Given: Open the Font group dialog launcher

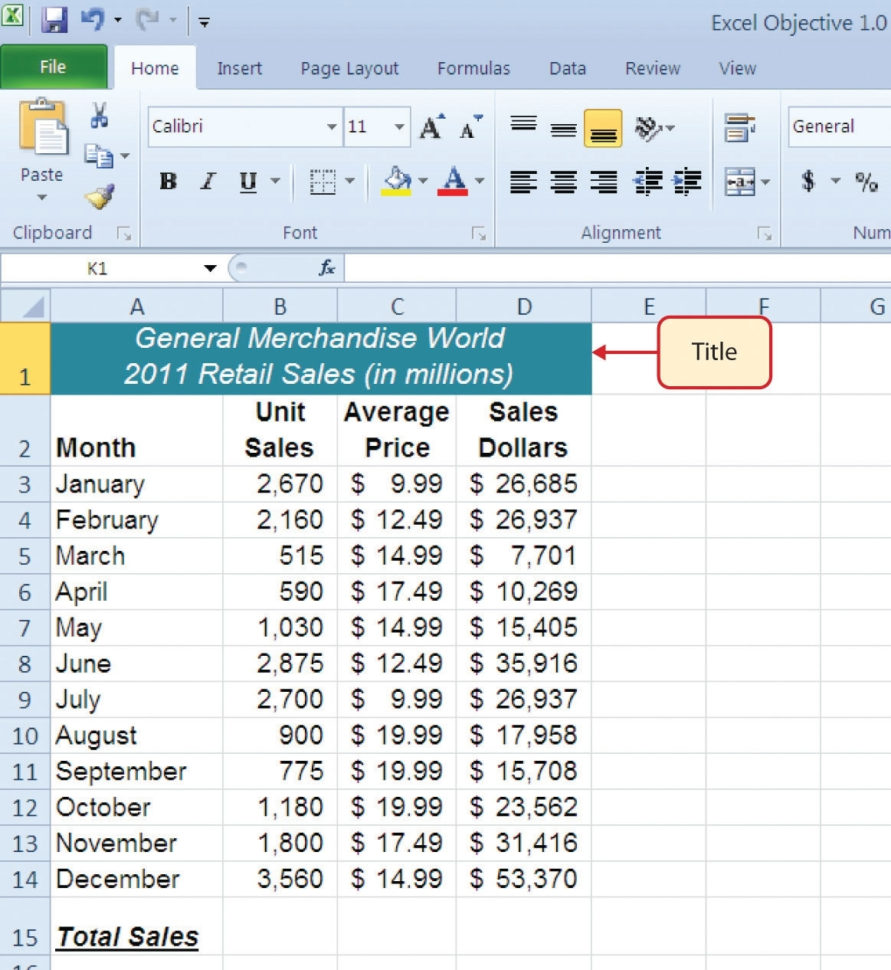Looking at the screenshot, I should [479, 232].
